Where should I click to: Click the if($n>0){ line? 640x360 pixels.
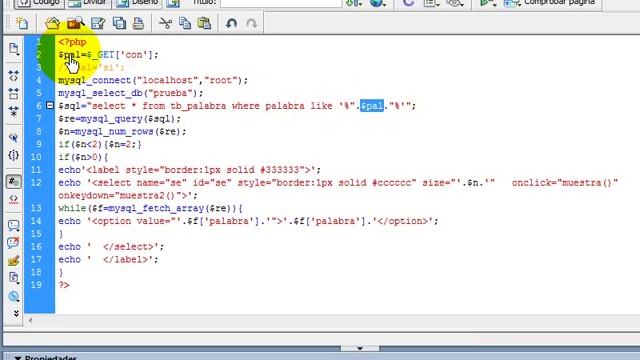click(83, 157)
